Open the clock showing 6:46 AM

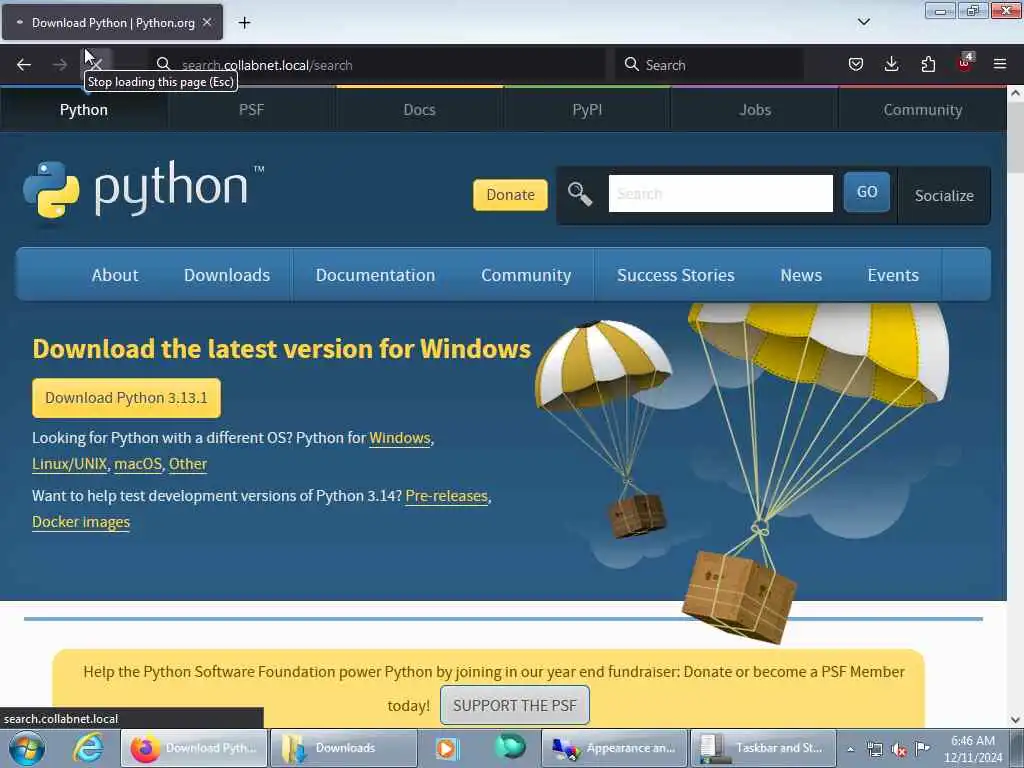[x=972, y=749]
